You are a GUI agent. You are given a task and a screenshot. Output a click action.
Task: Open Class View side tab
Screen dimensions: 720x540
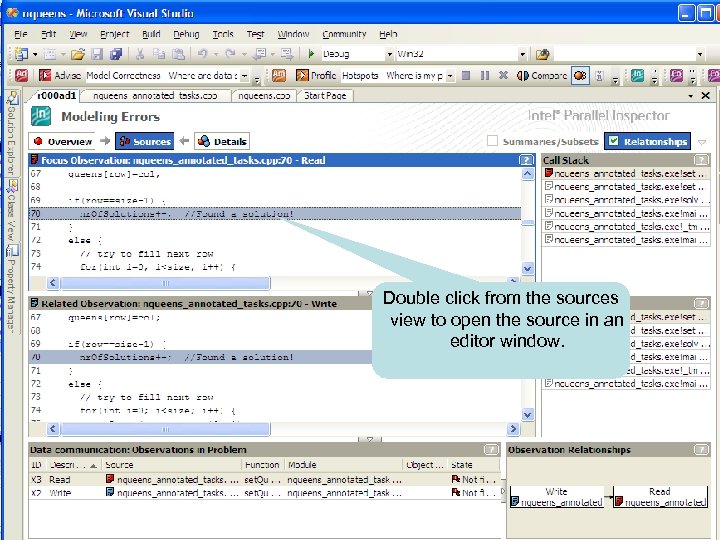[12, 210]
